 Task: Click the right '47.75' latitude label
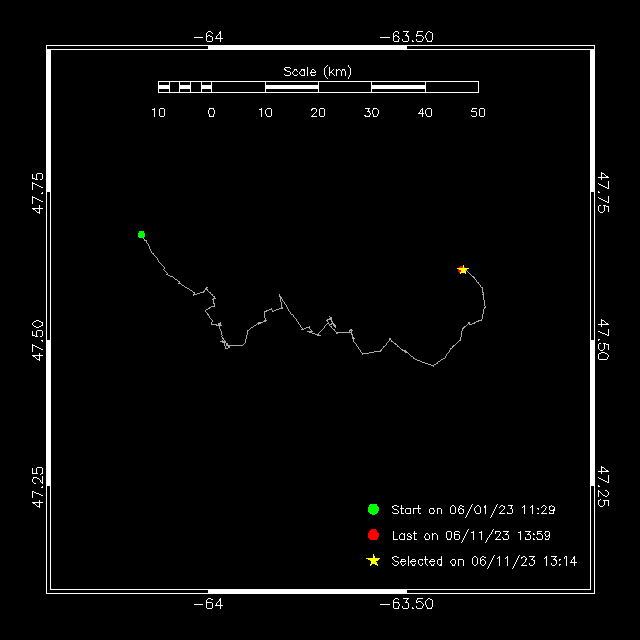coord(603,193)
